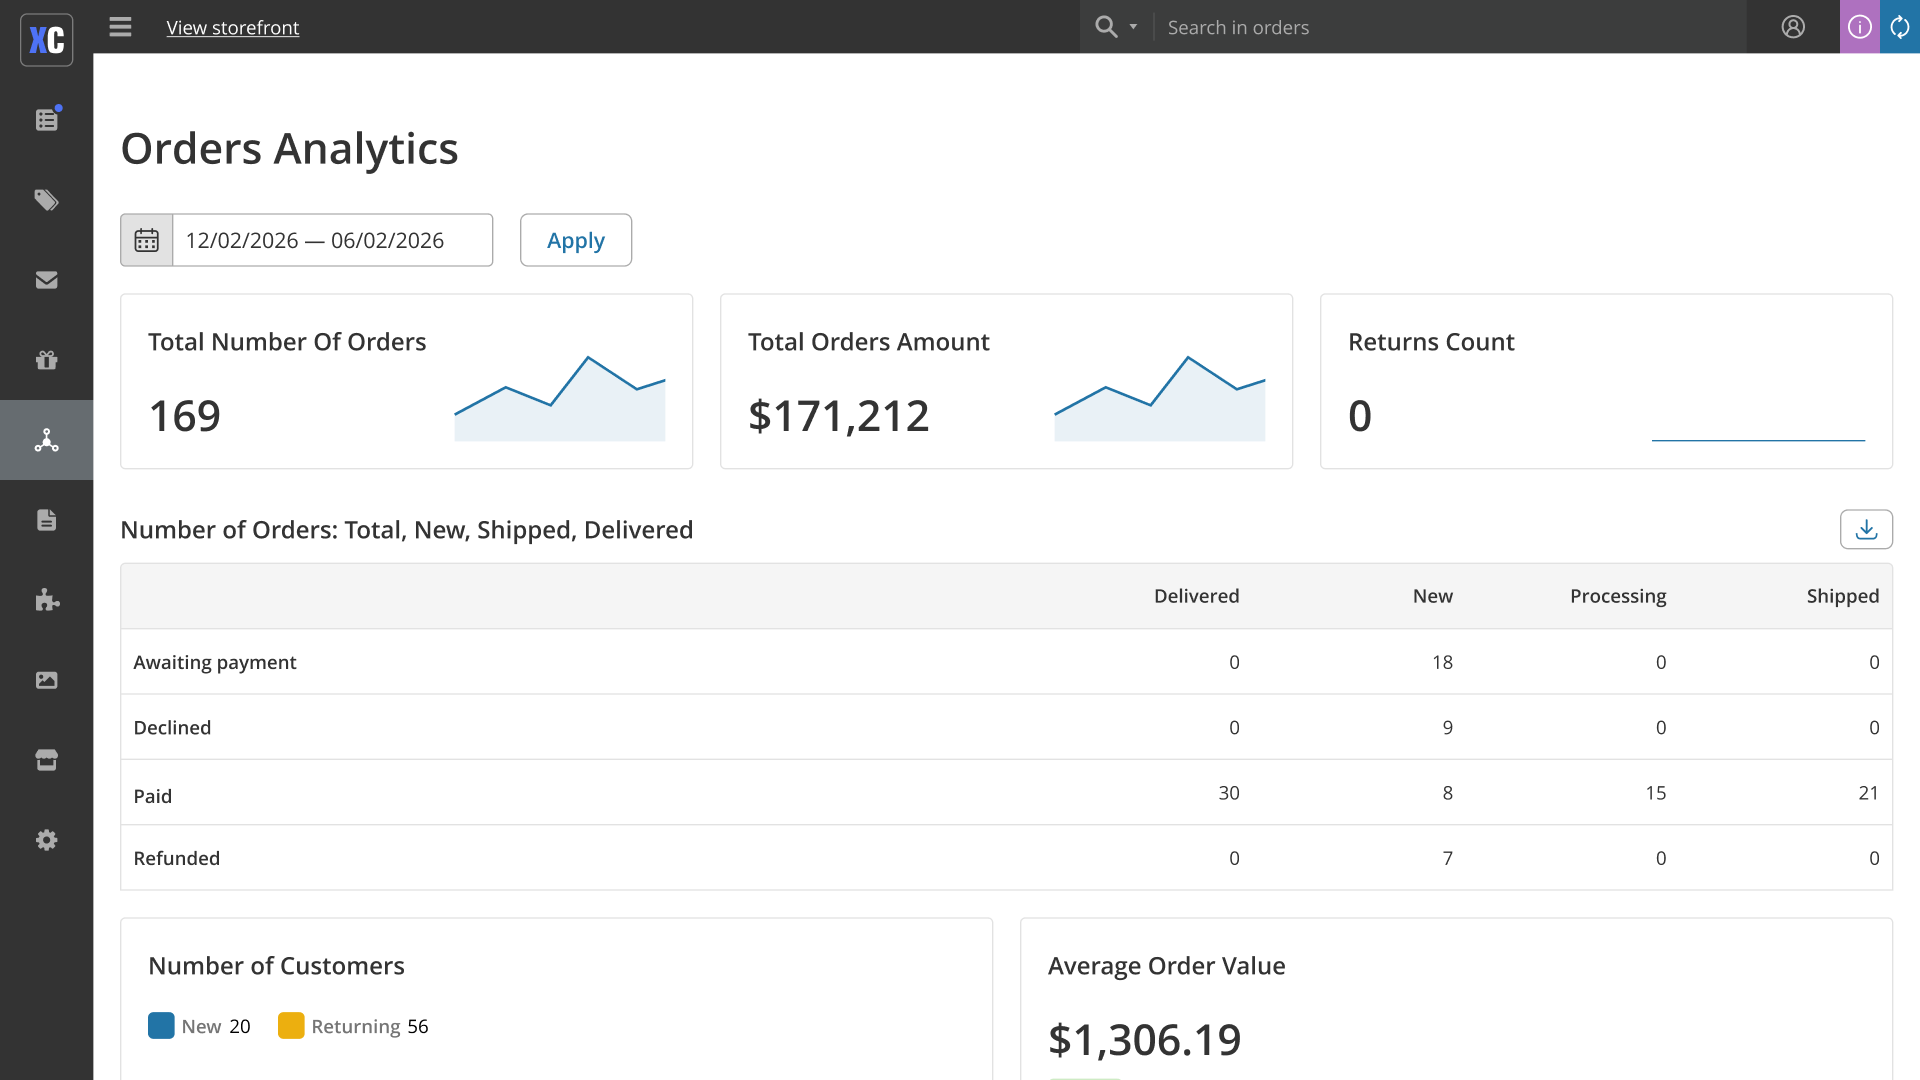
Task: Expand the search scope dropdown arrow
Action: pos(1133,27)
